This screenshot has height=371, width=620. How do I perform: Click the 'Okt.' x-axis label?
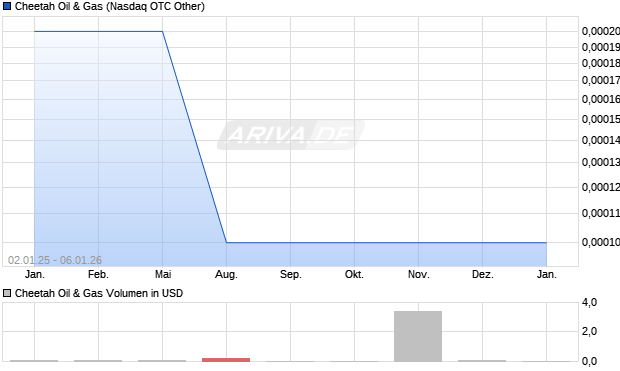354,274
